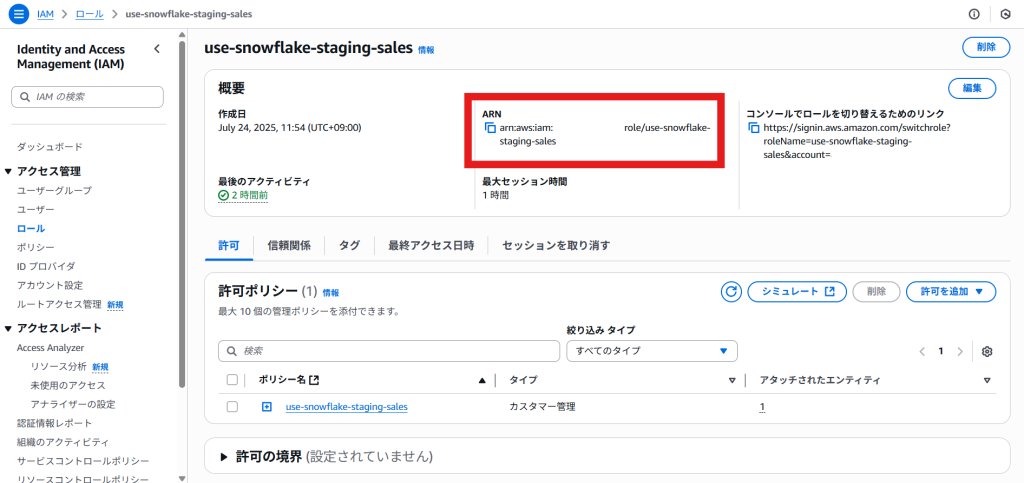Go to the previous policies page

point(921,351)
